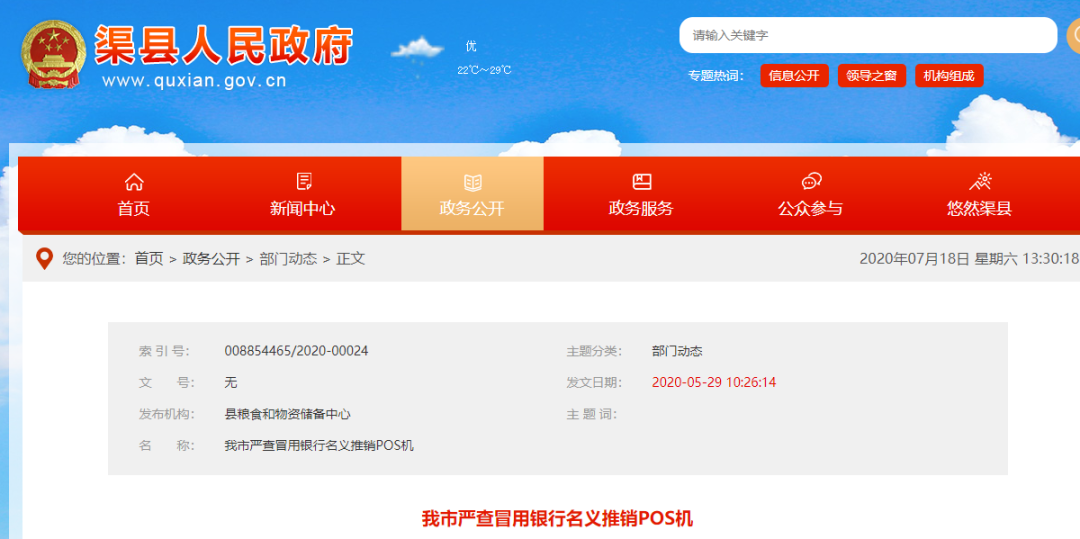Click the 专题热词 label
Viewport: 1080px width, 539px height.
coord(716,76)
